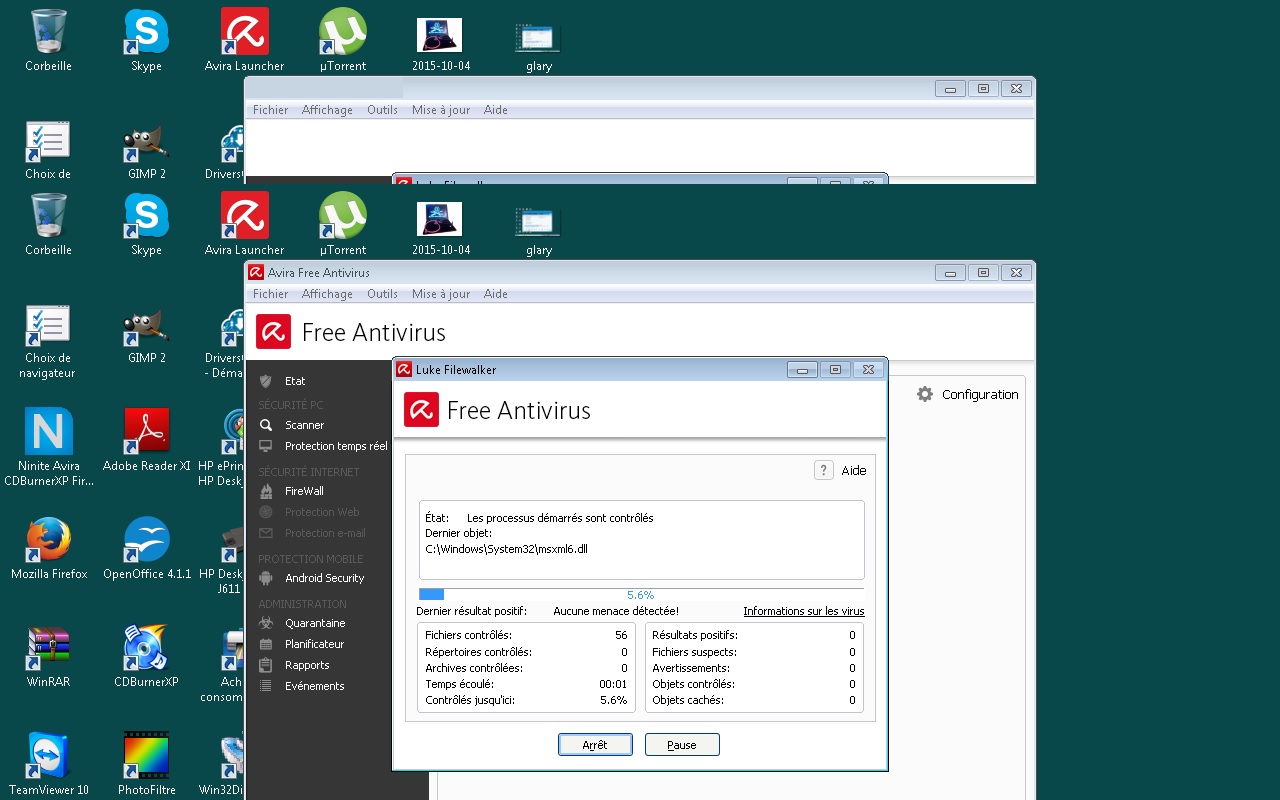
Task: Click the Configuration gear icon
Action: (925, 394)
